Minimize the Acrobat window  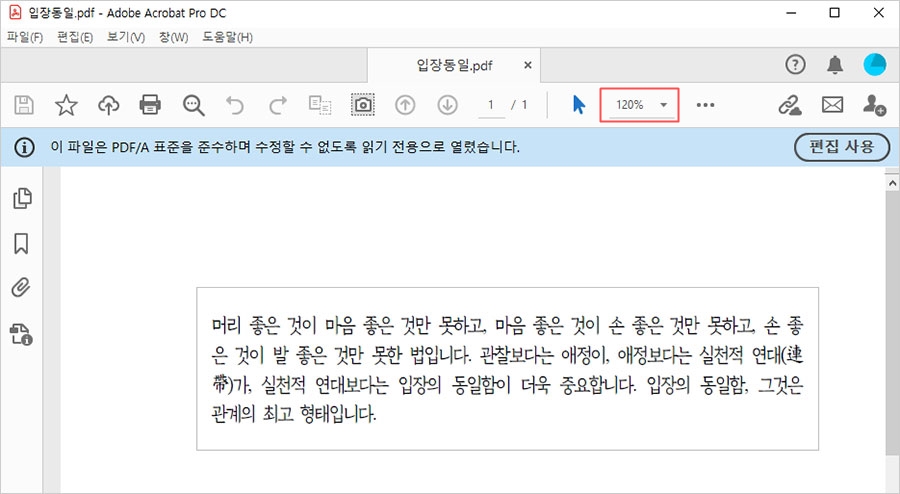point(792,13)
